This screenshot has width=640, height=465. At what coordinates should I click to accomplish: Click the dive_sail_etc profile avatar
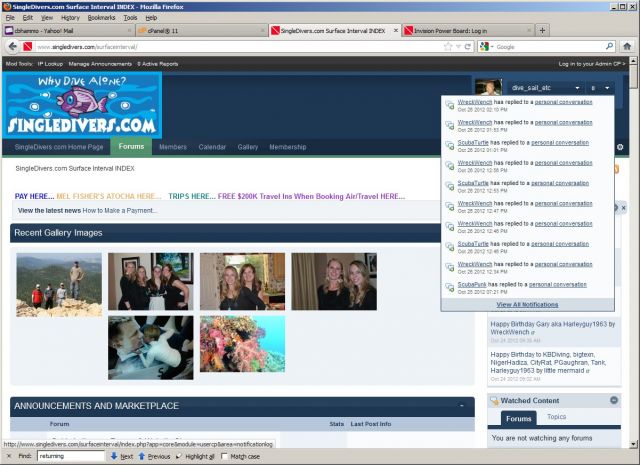[488, 87]
